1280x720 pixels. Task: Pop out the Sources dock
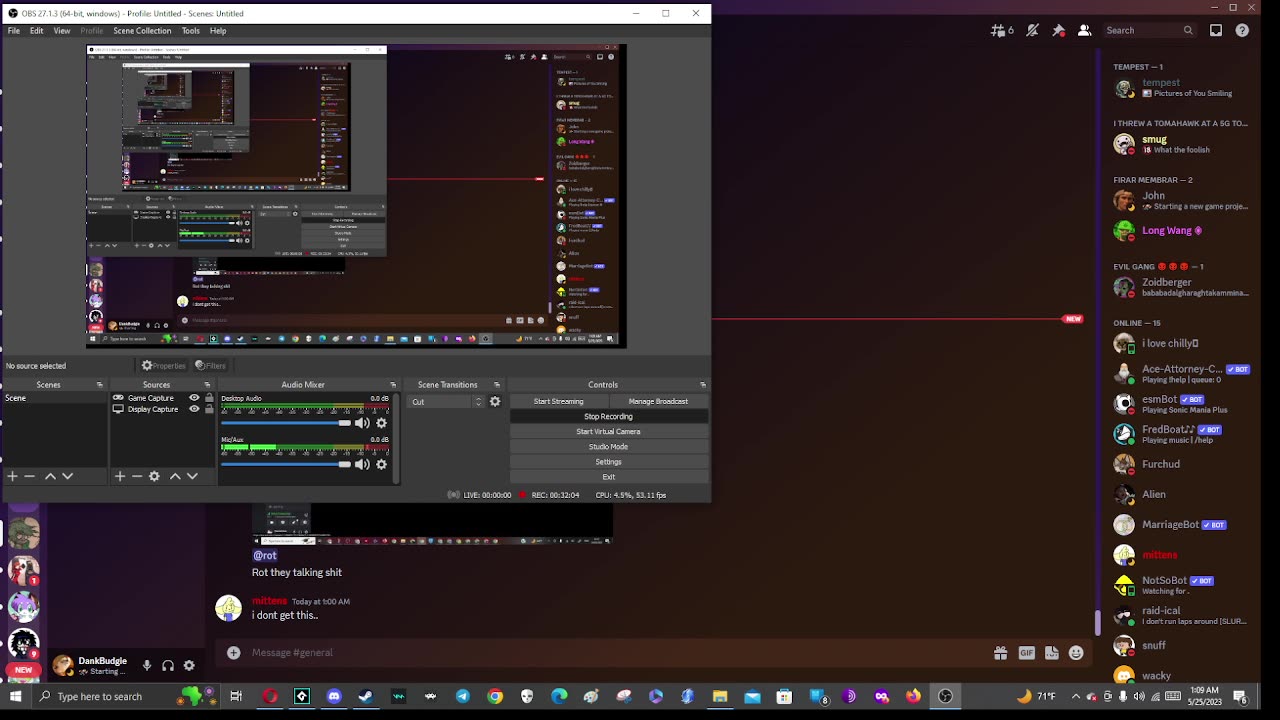pyautogui.click(x=207, y=385)
